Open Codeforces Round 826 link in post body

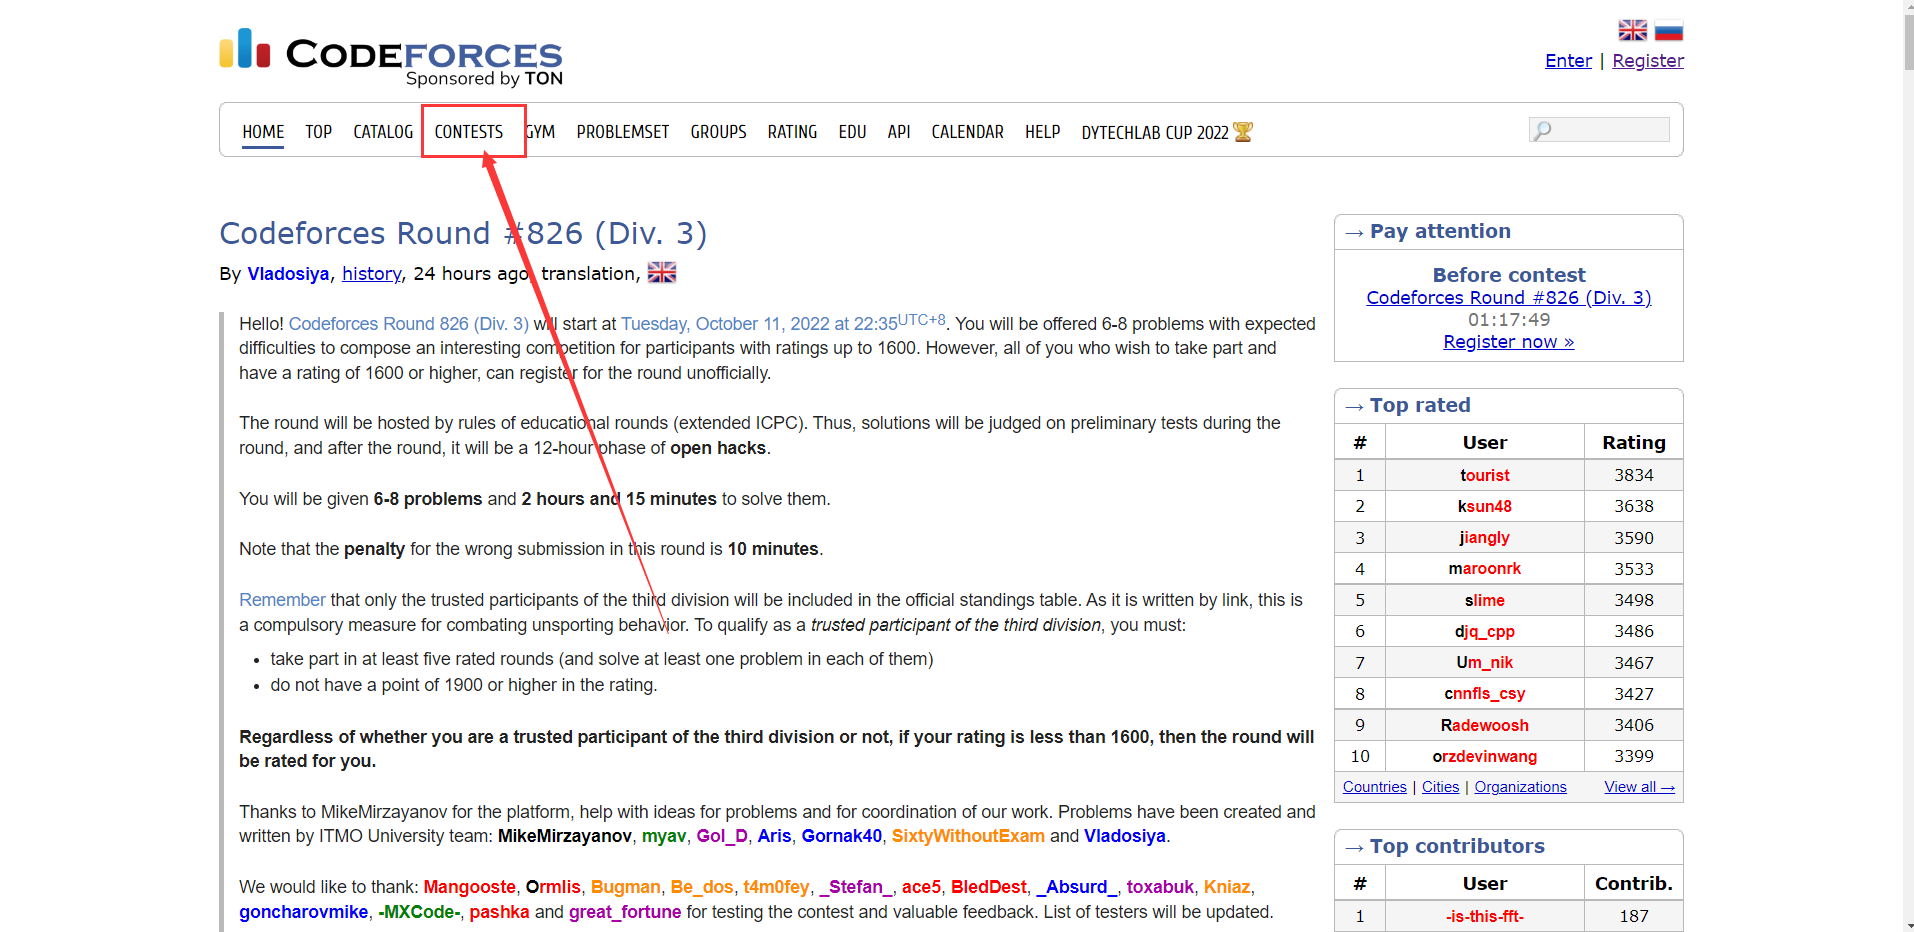point(409,323)
